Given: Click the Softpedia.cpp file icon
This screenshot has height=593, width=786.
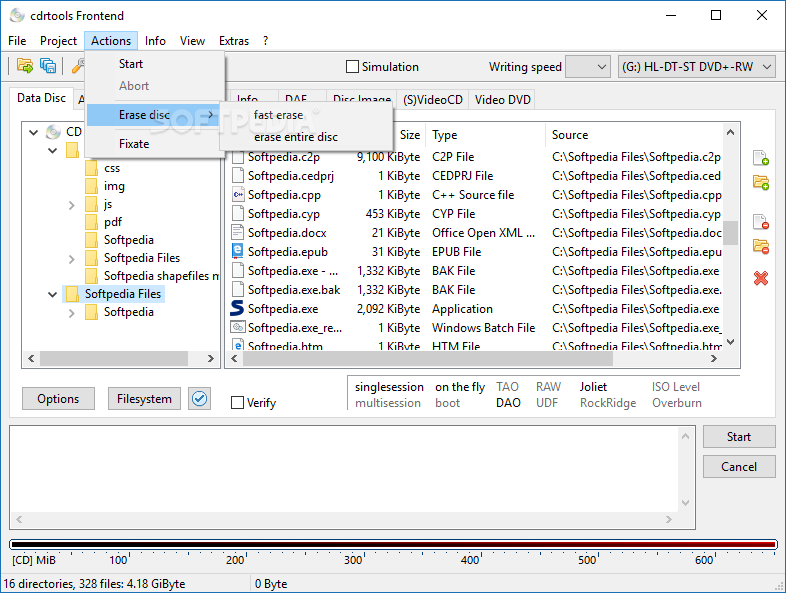Looking at the screenshot, I should tap(238, 194).
